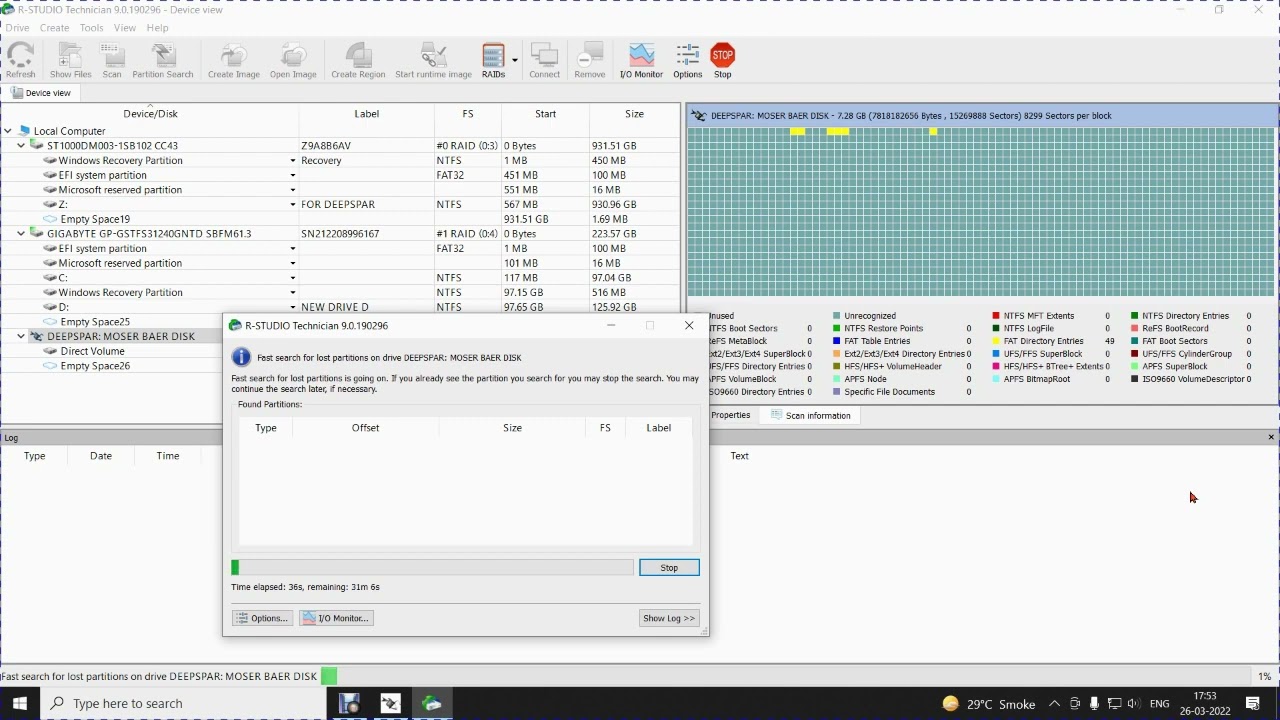The image size is (1280, 720).
Task: Open dropdown arrow beside Windows Recovery Partition Recovery
Action: [x=293, y=161]
